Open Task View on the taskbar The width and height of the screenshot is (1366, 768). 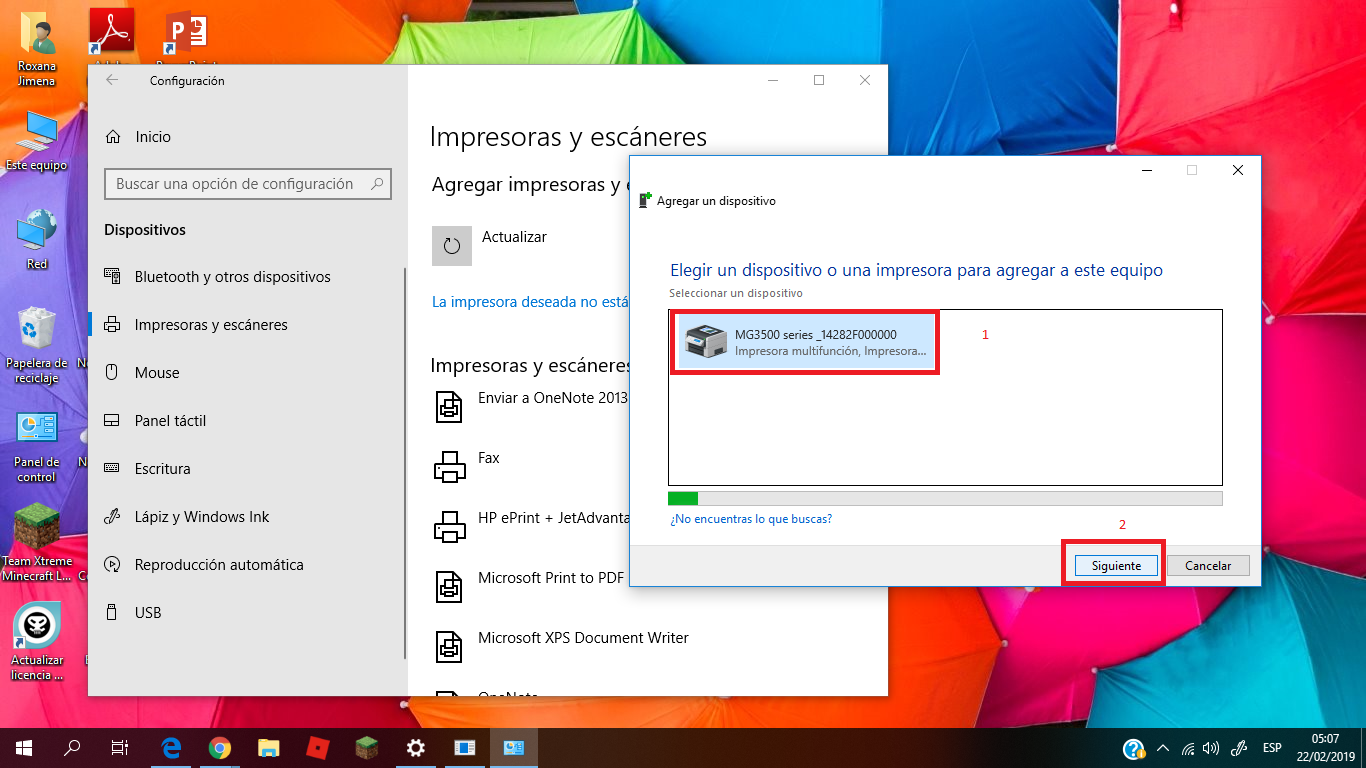pyautogui.click(x=120, y=748)
